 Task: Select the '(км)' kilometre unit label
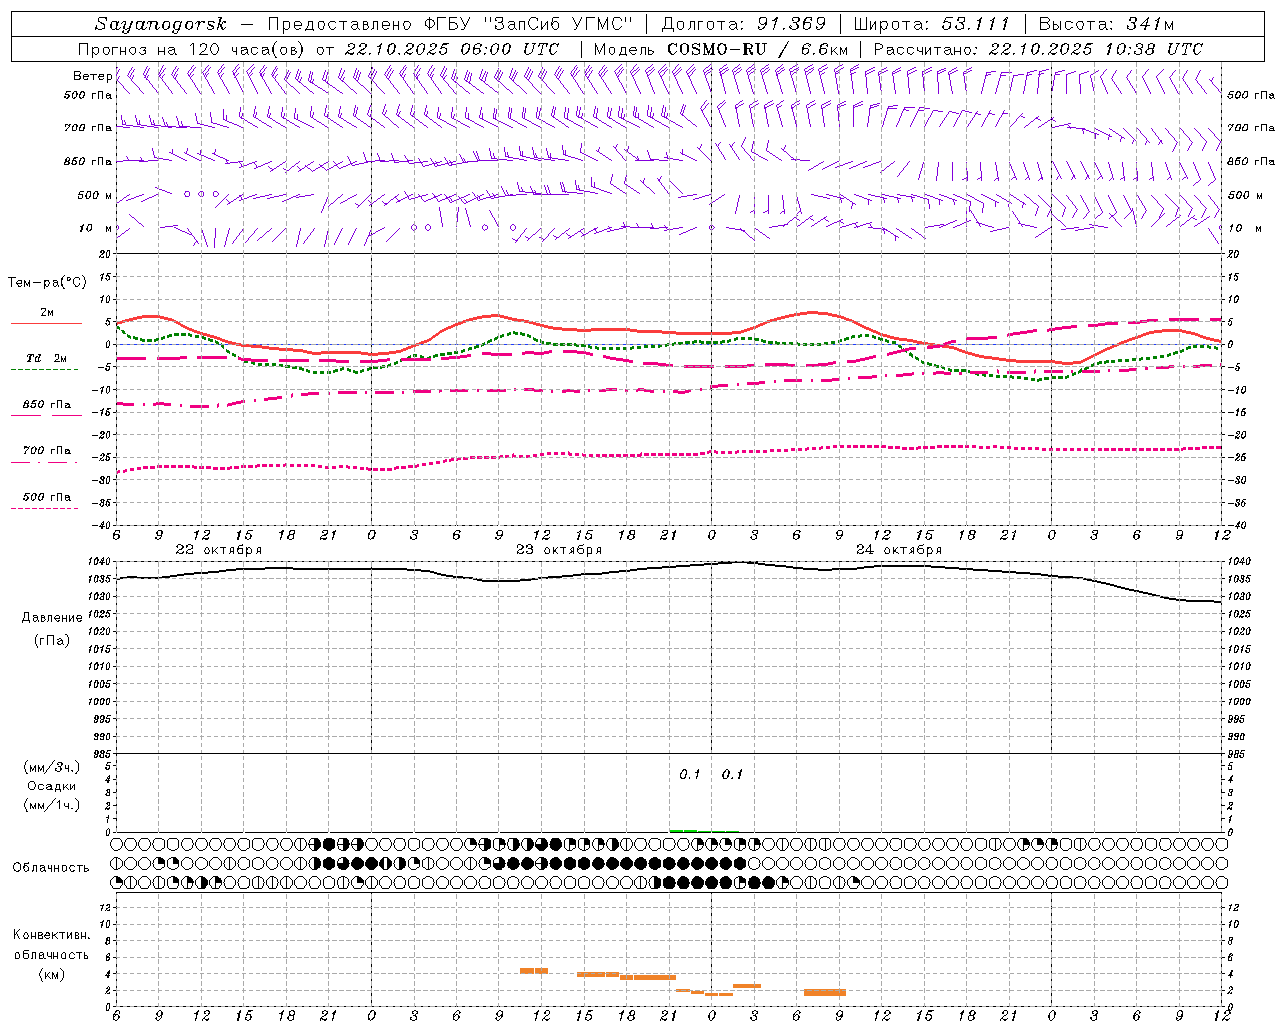coord(52,974)
